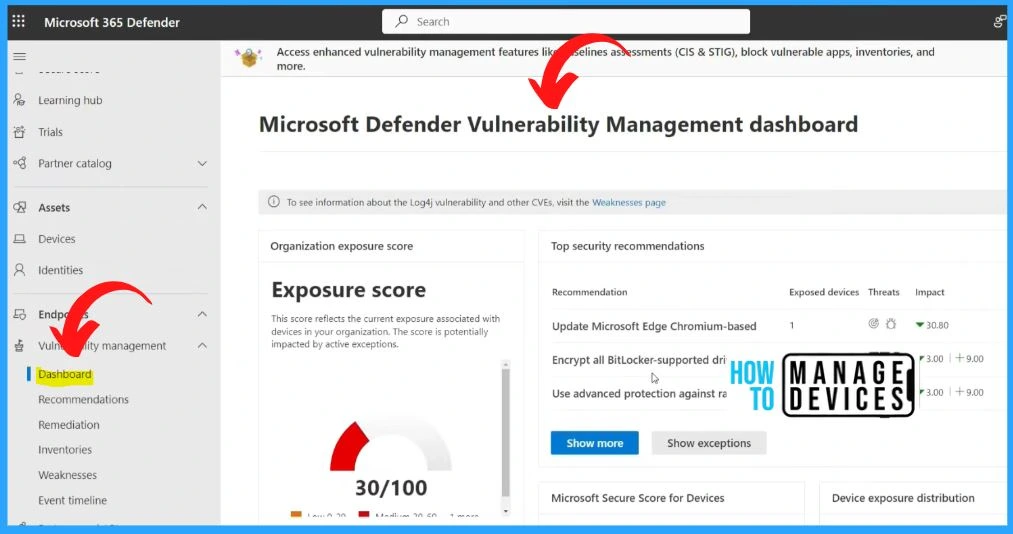
Task: Open the app launcher waffle icon
Action: pos(19,21)
